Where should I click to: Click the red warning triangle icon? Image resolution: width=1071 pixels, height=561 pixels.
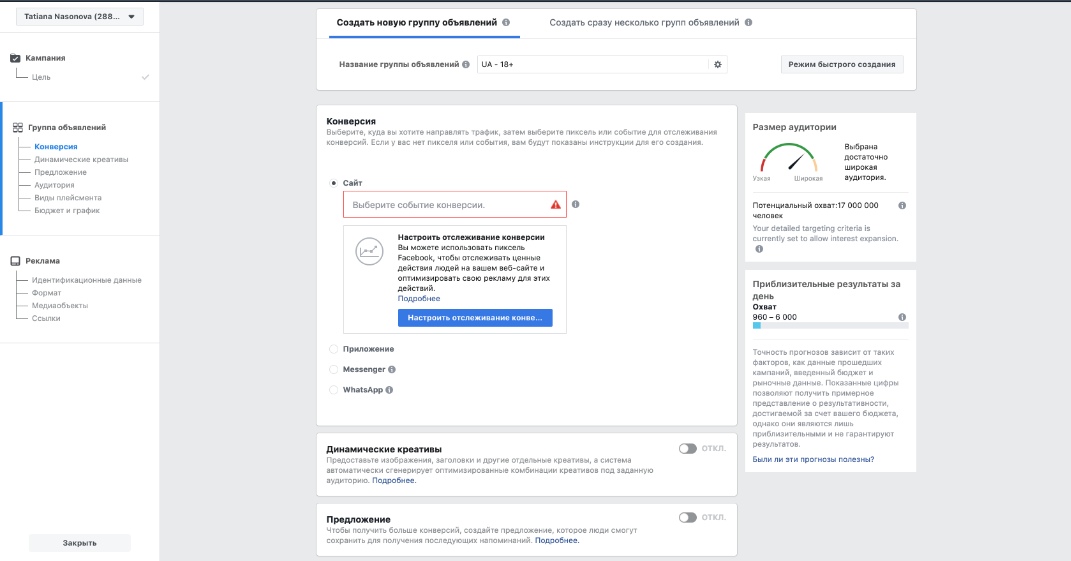pos(555,205)
